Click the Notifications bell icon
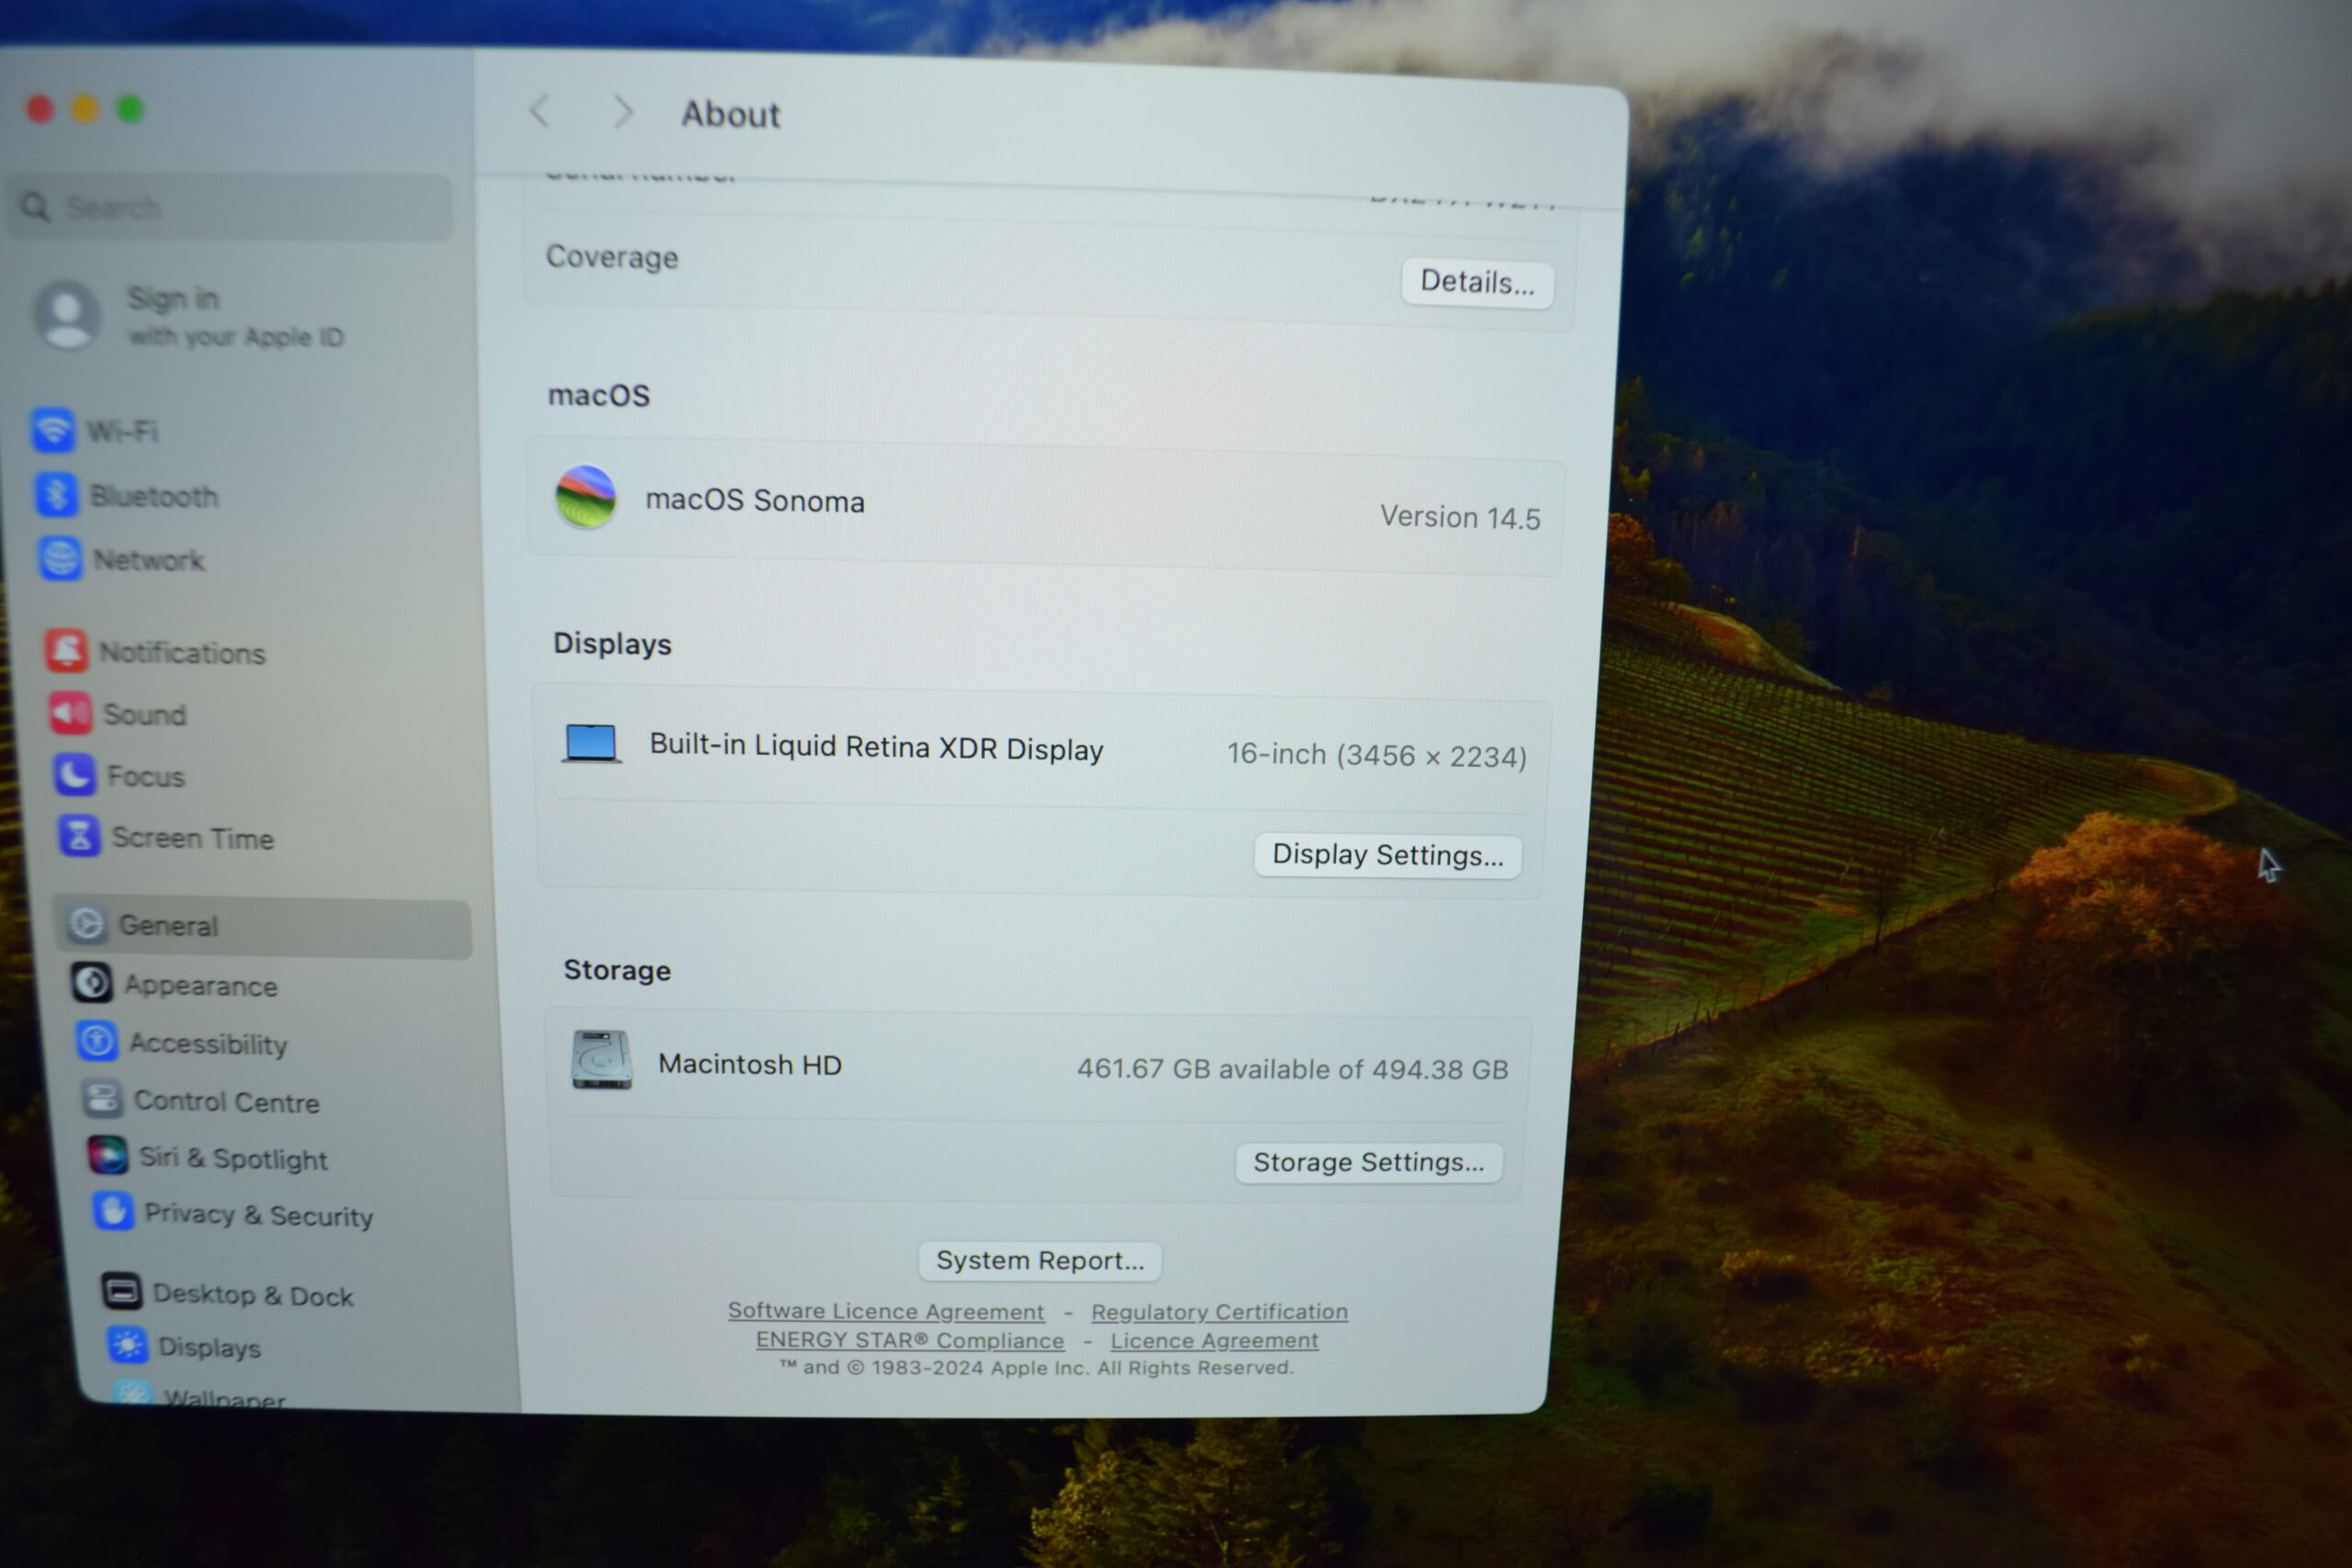The height and width of the screenshot is (1568, 2352). click(x=67, y=650)
